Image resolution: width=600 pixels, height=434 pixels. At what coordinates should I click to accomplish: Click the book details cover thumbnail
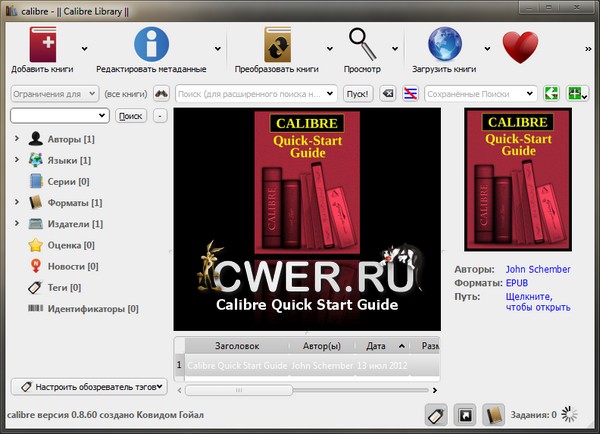coord(518,179)
